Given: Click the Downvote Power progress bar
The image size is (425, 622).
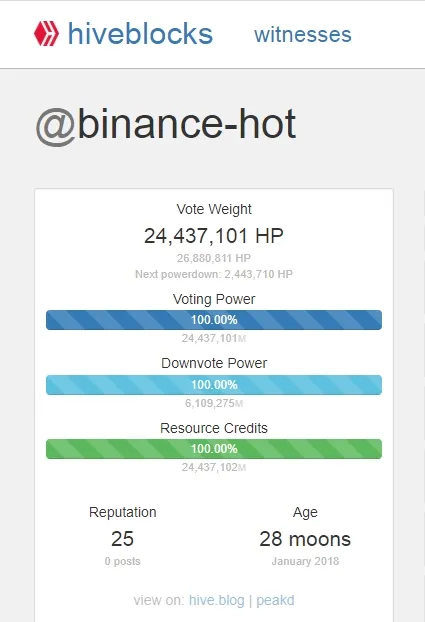Looking at the screenshot, I should click(214, 384).
